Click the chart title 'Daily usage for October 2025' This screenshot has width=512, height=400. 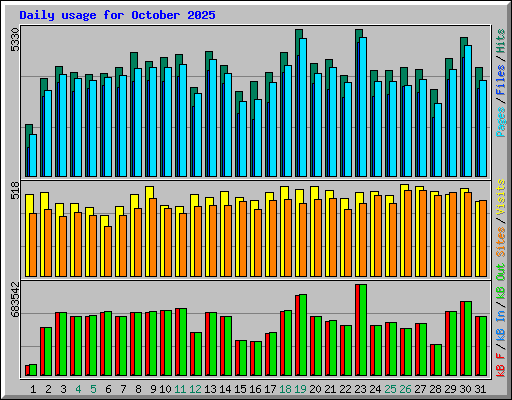tap(117, 15)
